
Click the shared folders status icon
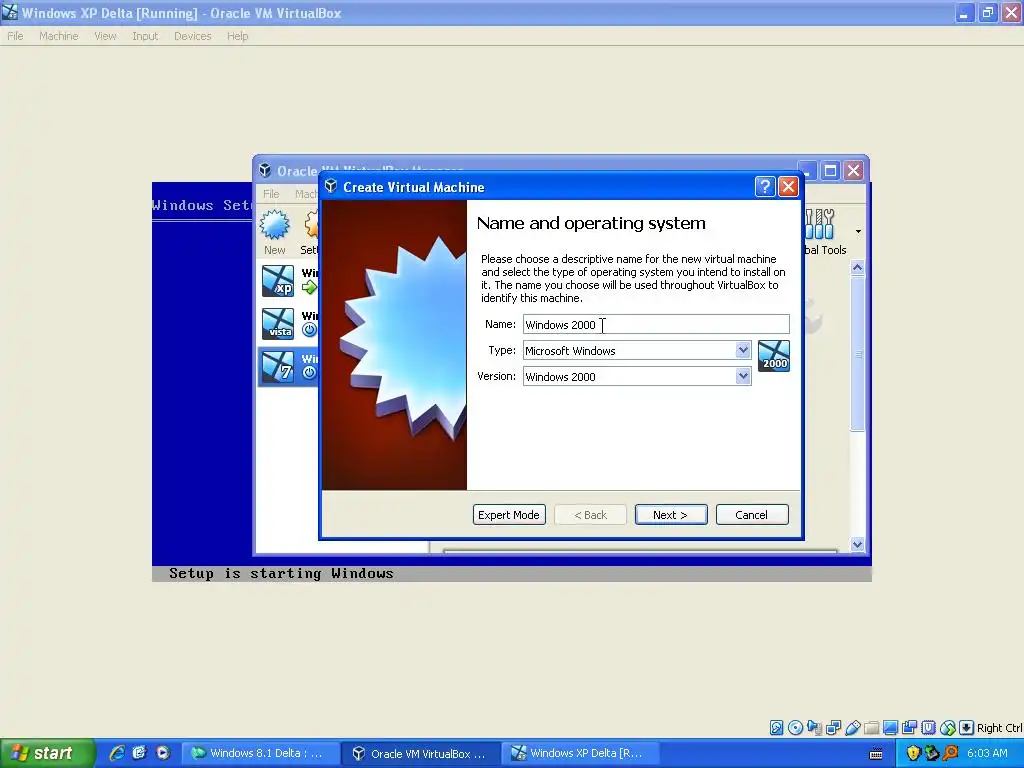pyautogui.click(x=871, y=728)
